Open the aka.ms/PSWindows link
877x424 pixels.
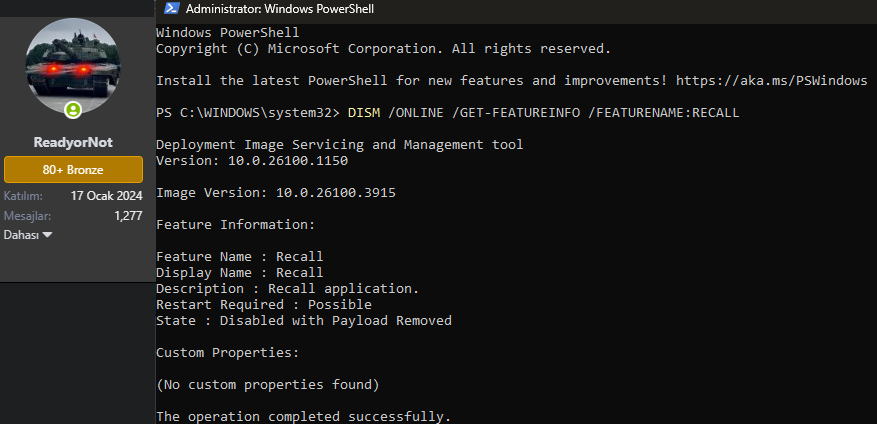(x=771, y=80)
